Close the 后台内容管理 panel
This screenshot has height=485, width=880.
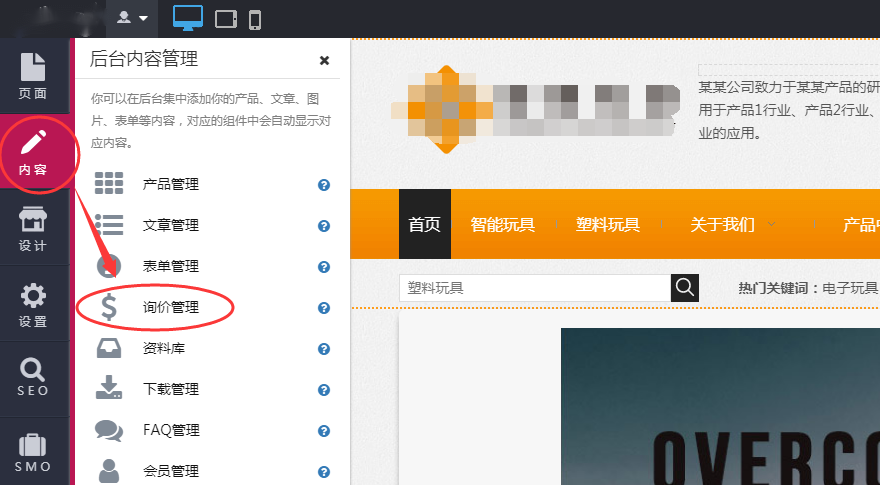tap(324, 60)
